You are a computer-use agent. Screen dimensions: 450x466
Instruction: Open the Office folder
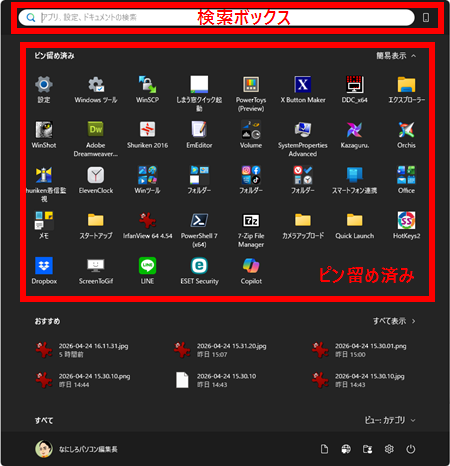tap(406, 180)
